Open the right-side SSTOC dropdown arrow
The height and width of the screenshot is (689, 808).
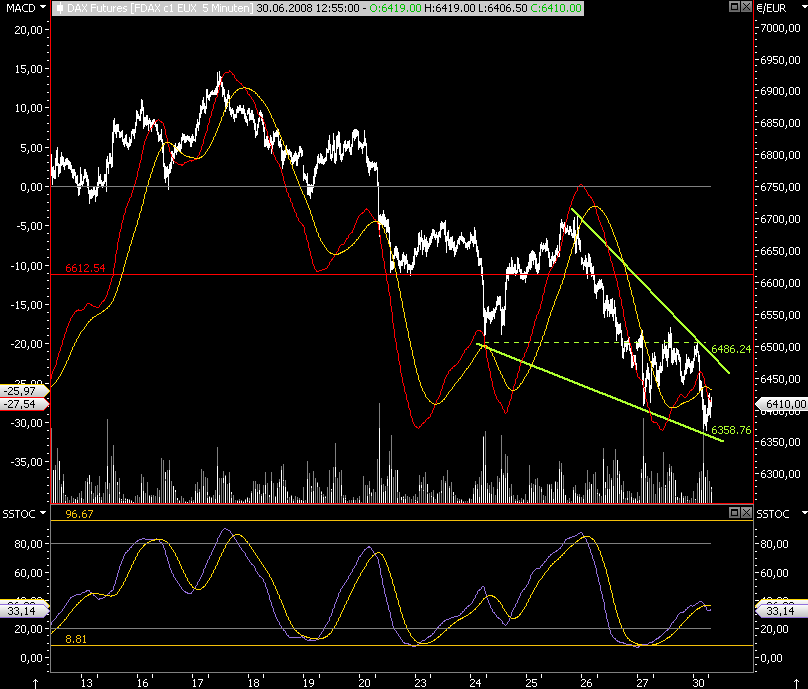pos(804,513)
